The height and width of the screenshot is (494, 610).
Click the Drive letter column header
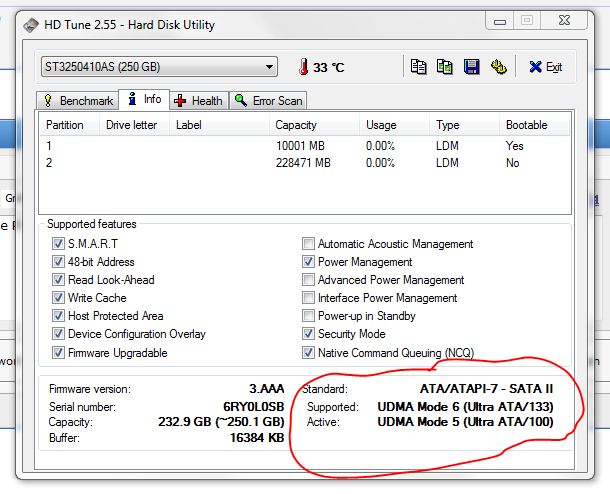point(134,125)
